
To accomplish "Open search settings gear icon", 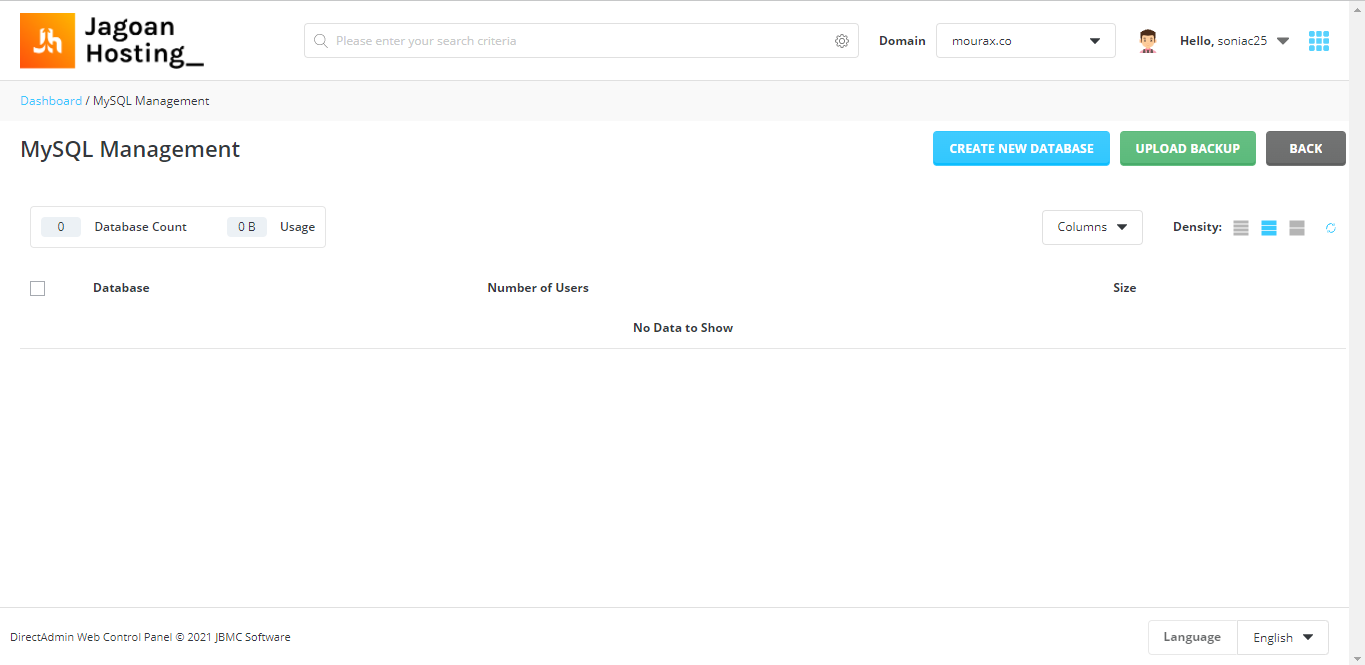I will tap(842, 41).
